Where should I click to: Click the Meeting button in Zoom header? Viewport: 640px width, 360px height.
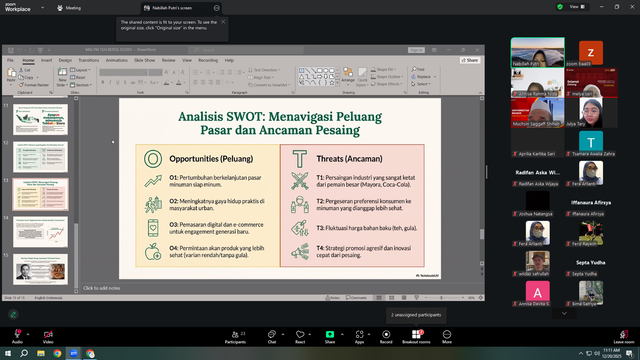pos(69,8)
